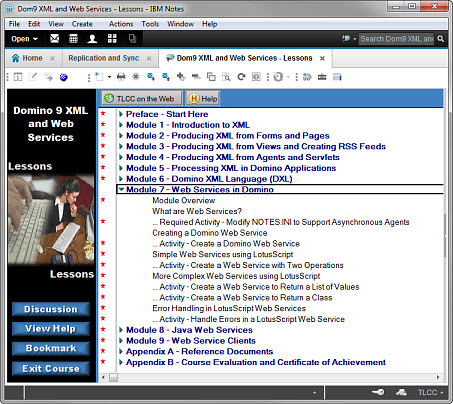Click the find document magnifier icon
The height and width of the screenshot is (404, 453).
pyautogui.click(x=226, y=77)
